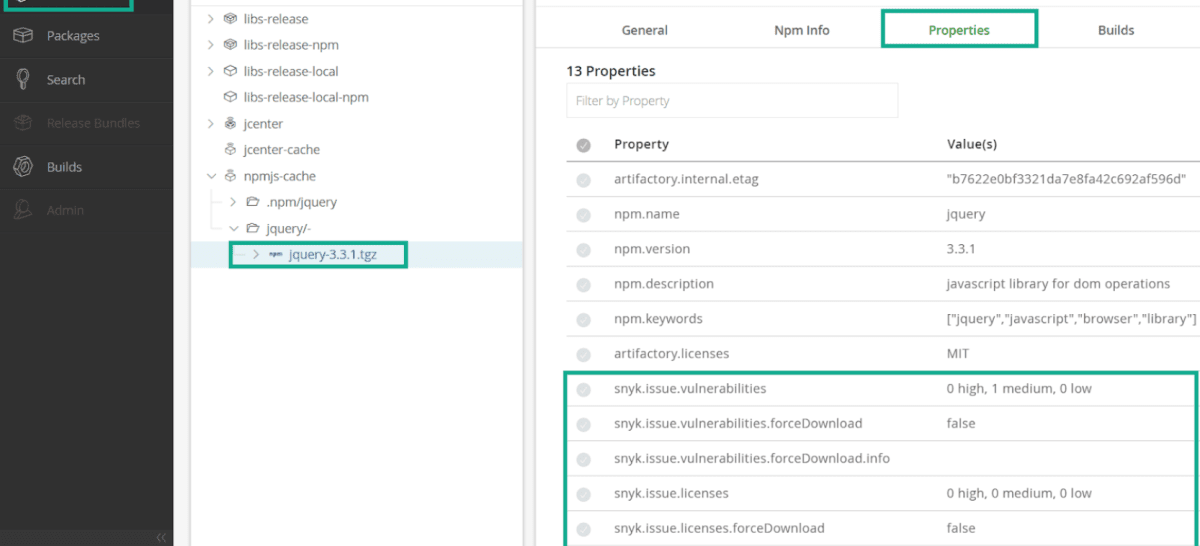This screenshot has width=1200, height=546.
Task: Select artifactory.licenses property checkbox
Action: [x=584, y=354]
